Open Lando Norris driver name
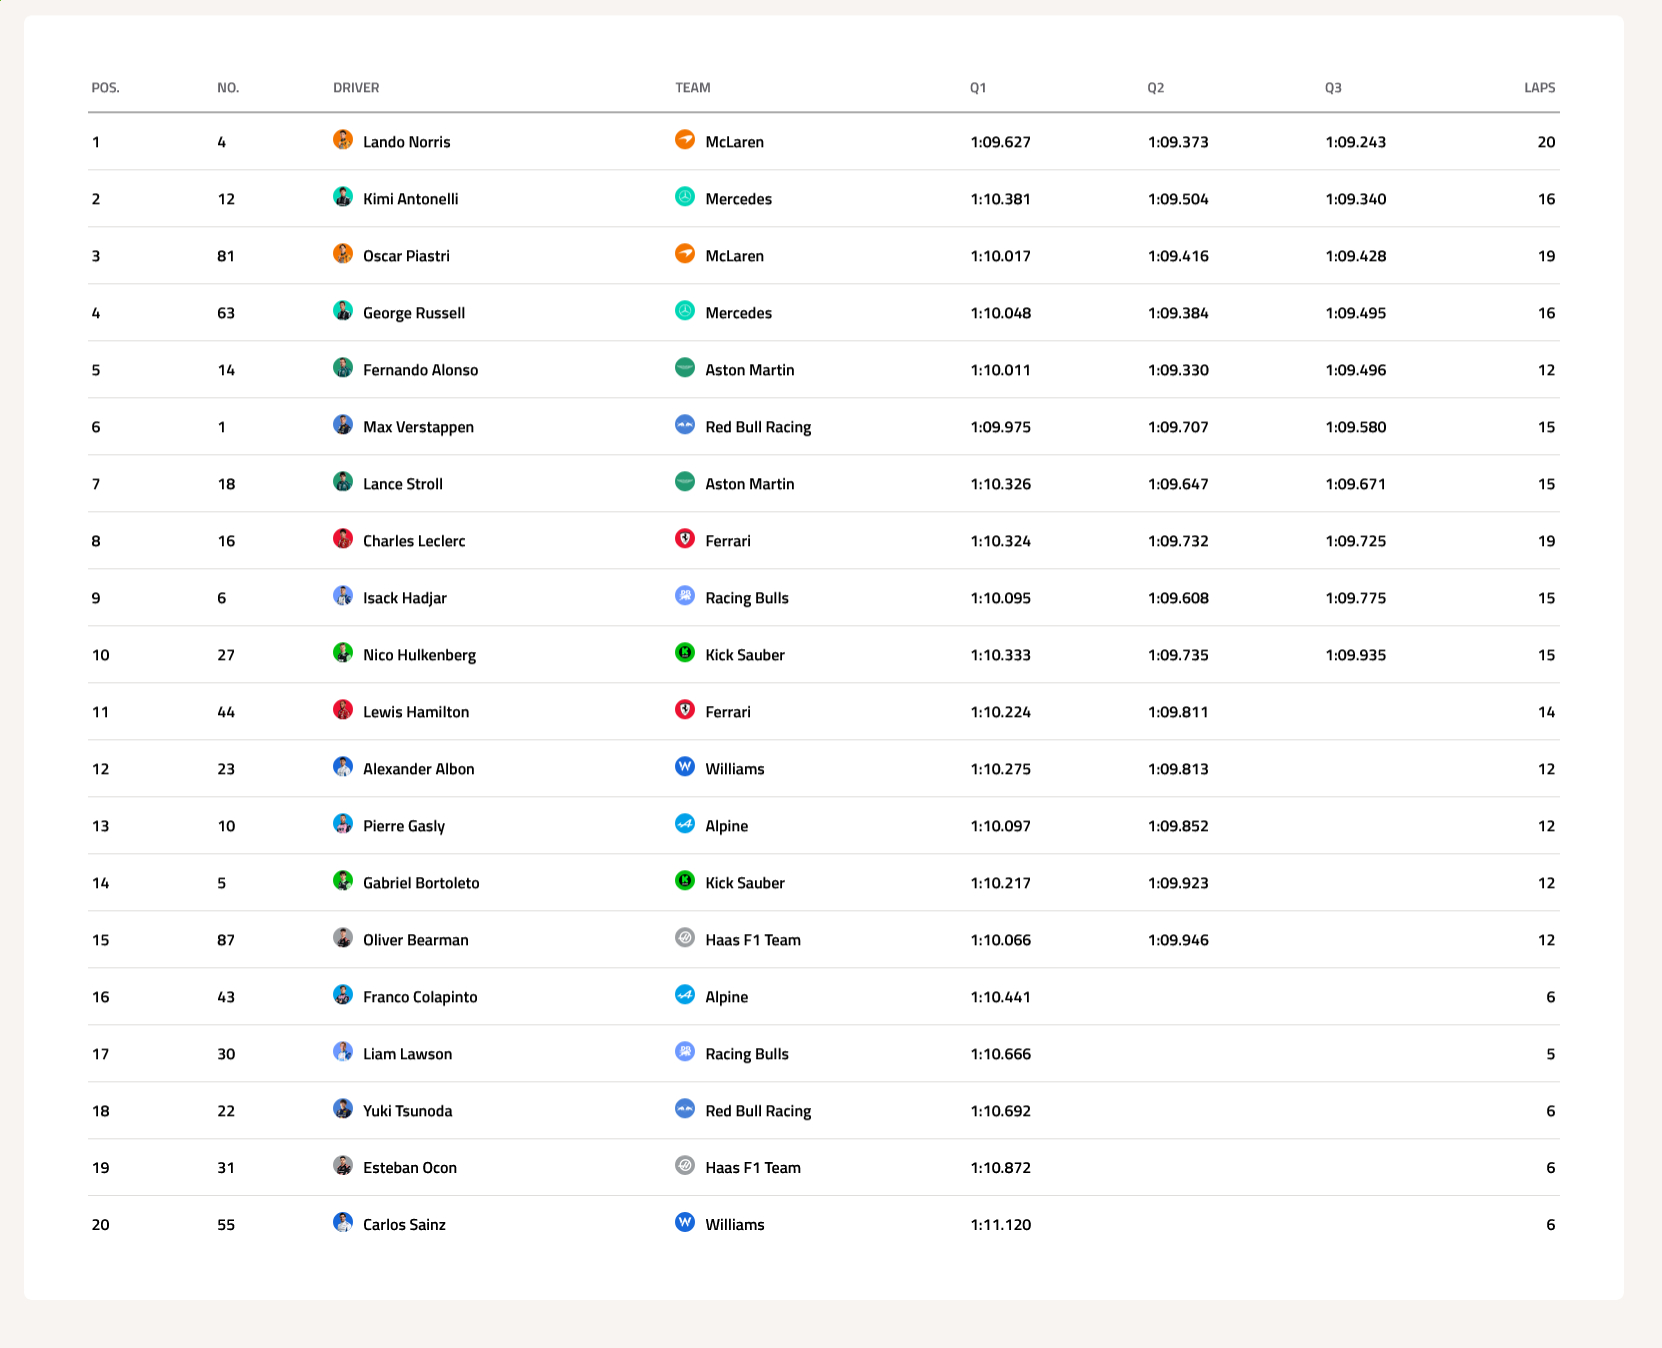Viewport: 1662px width, 1348px height. click(x=407, y=142)
